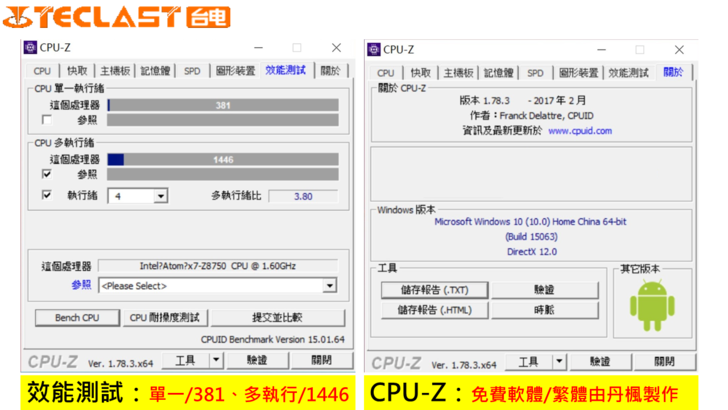Viewport: 728px width, 410px height.
Task: Click CPU-Z app icon in About window title bar
Action: 374,49
